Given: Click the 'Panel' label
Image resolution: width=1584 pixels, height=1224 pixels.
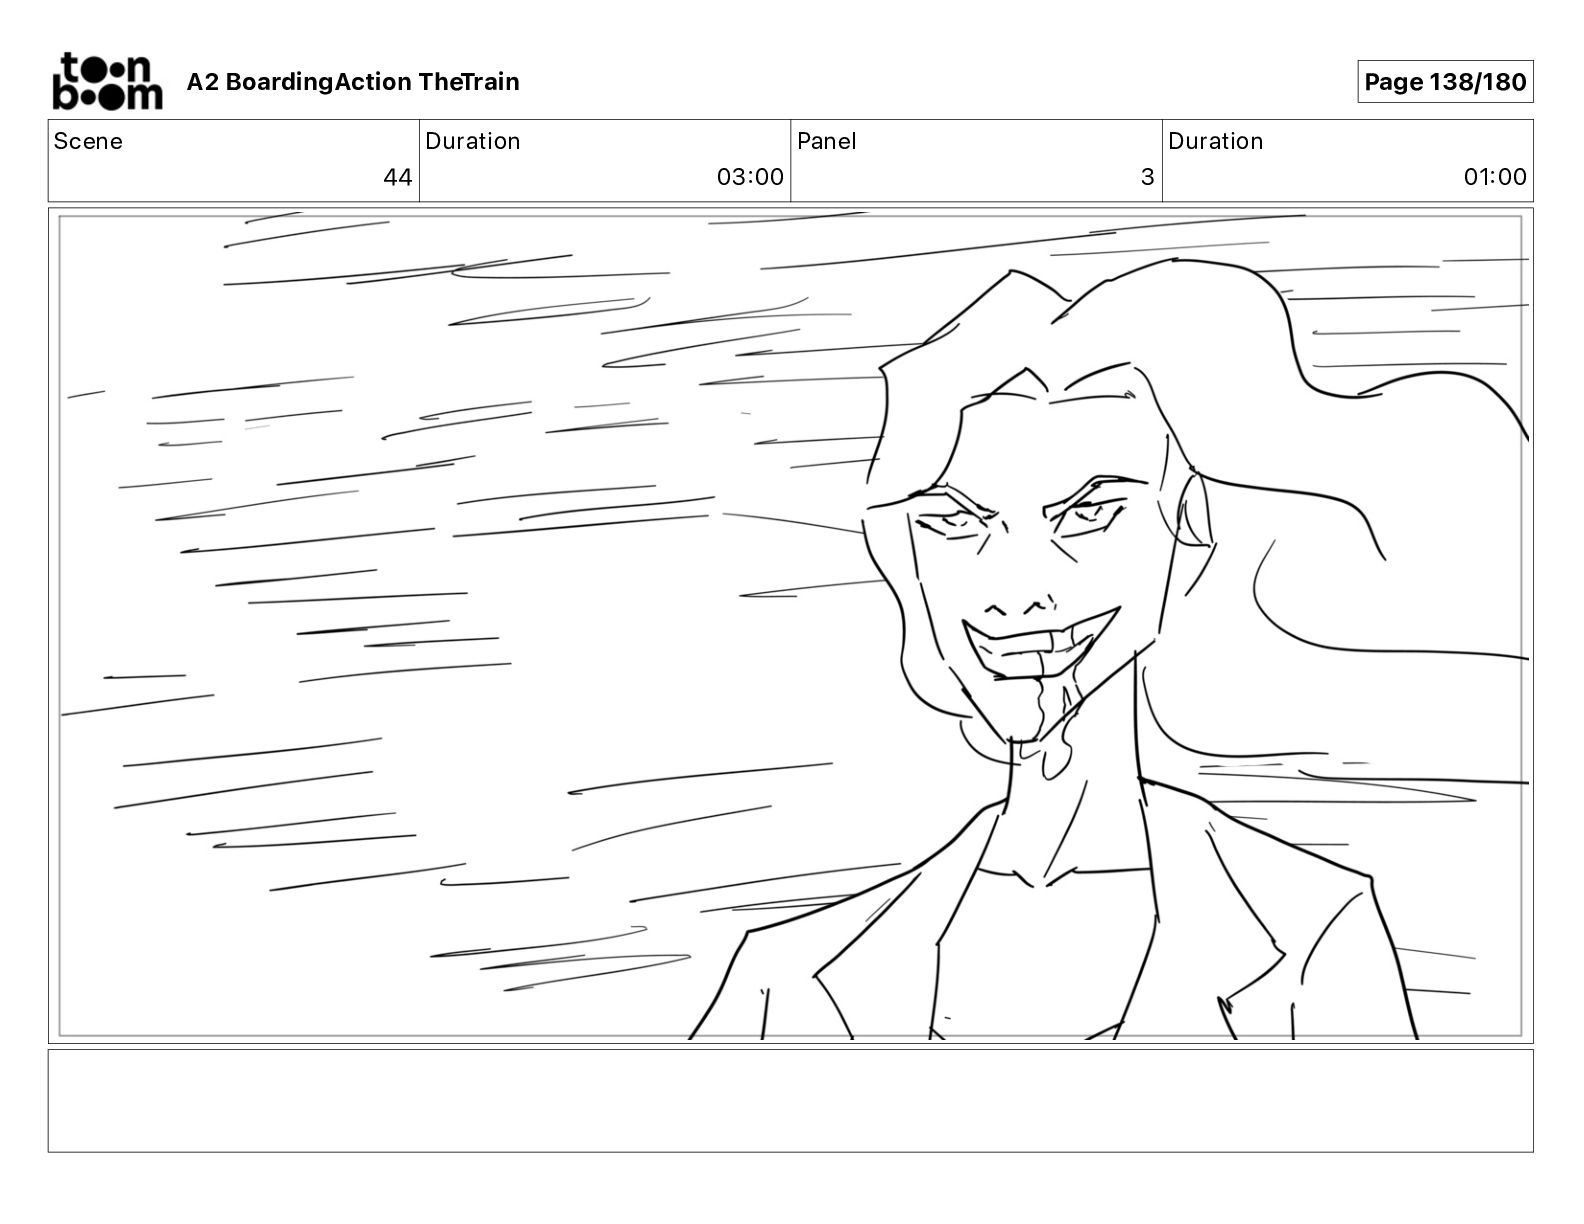Looking at the screenshot, I should [x=827, y=141].
